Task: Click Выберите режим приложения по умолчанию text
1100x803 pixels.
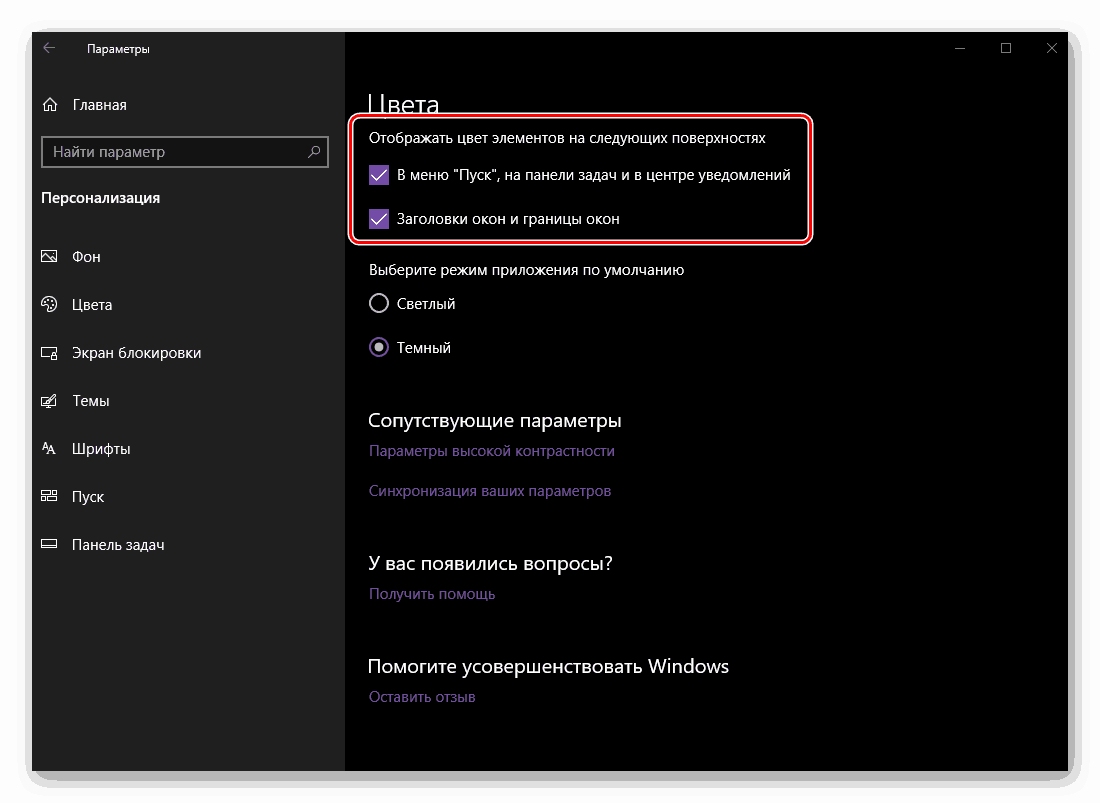Action: point(526,270)
